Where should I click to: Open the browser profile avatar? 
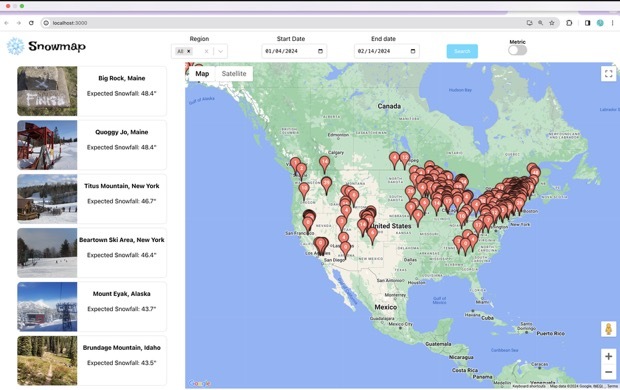pos(600,23)
